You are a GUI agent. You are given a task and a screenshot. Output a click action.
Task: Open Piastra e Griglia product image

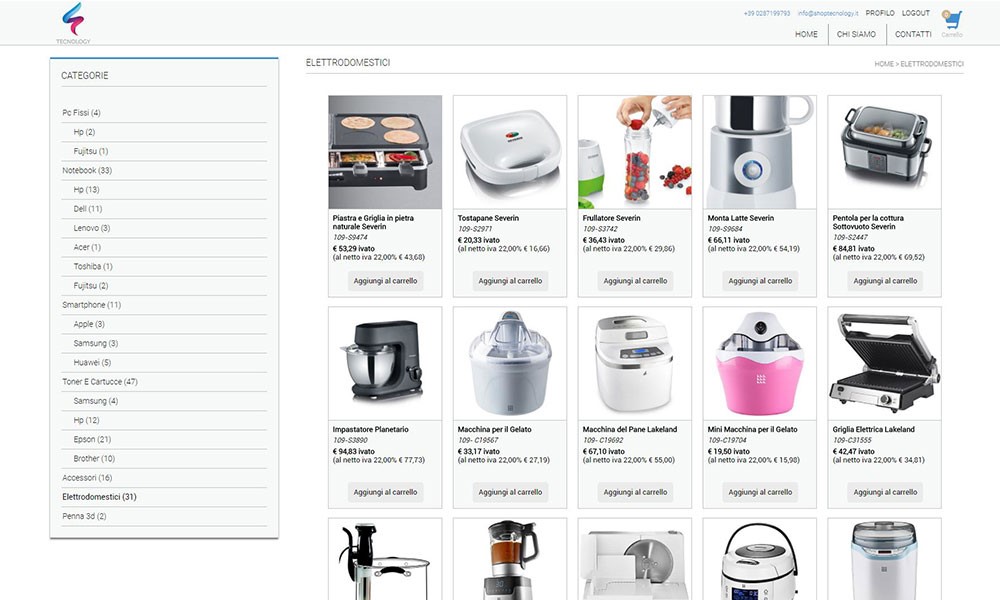[385, 152]
